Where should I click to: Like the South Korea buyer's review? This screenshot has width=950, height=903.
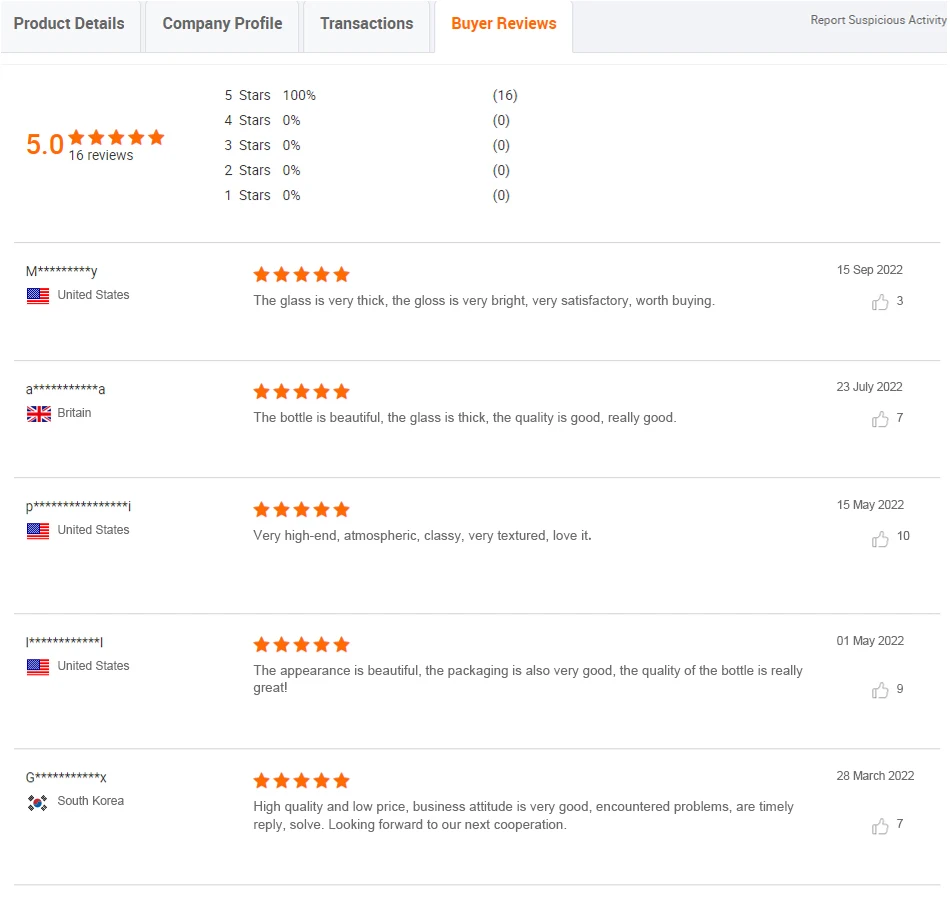tap(880, 826)
